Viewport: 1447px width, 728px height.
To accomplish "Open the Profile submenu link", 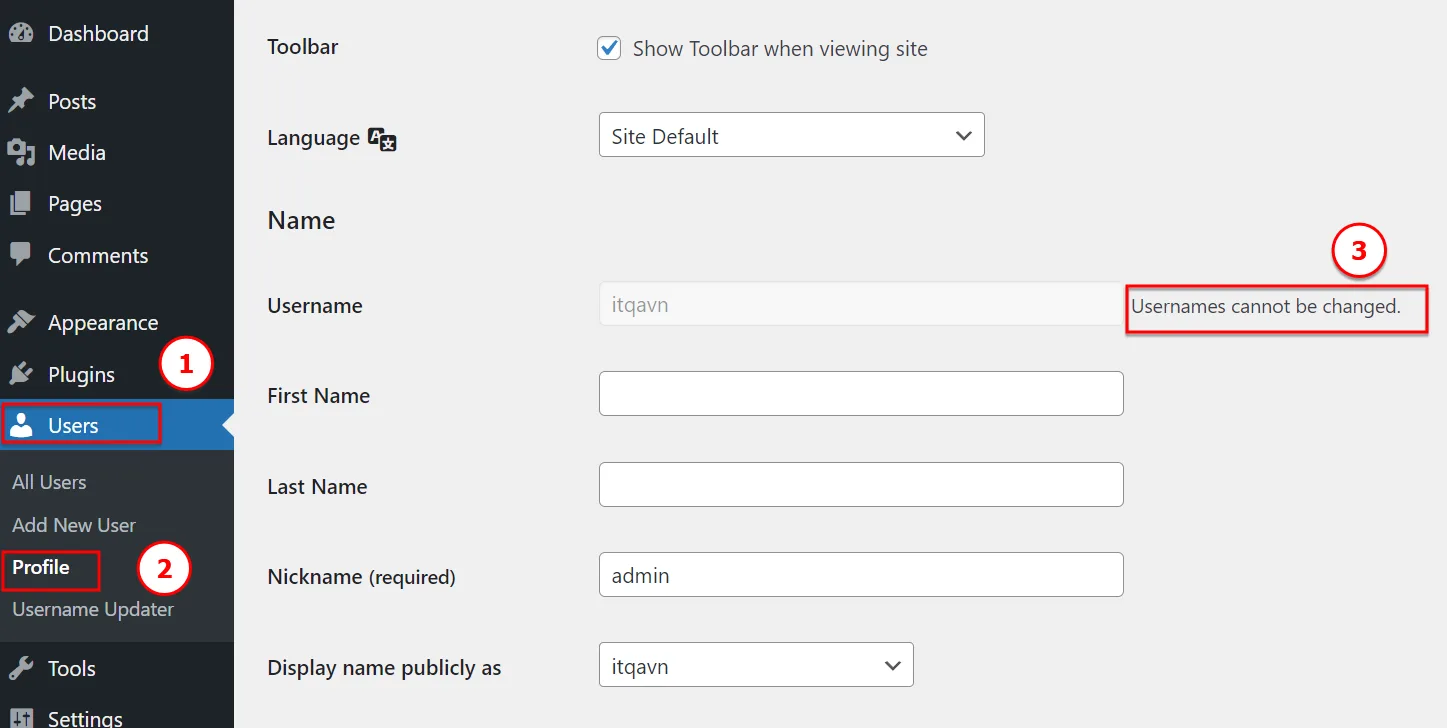I will click(x=41, y=567).
